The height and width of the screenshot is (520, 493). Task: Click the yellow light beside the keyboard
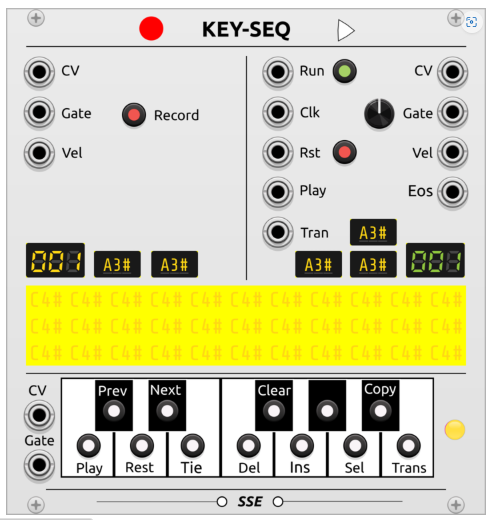coord(455,430)
